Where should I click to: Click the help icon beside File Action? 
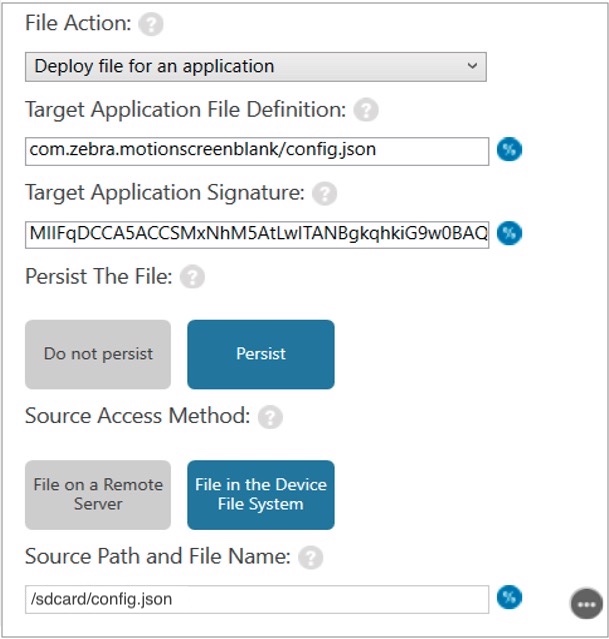coord(151,25)
